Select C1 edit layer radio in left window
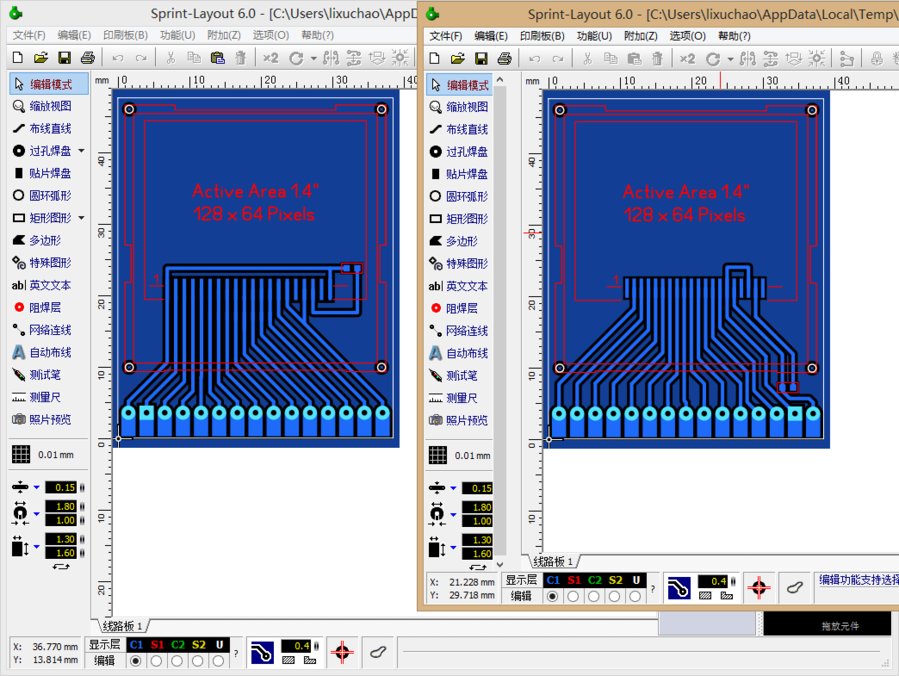This screenshot has height=676, width=899. (x=136, y=661)
